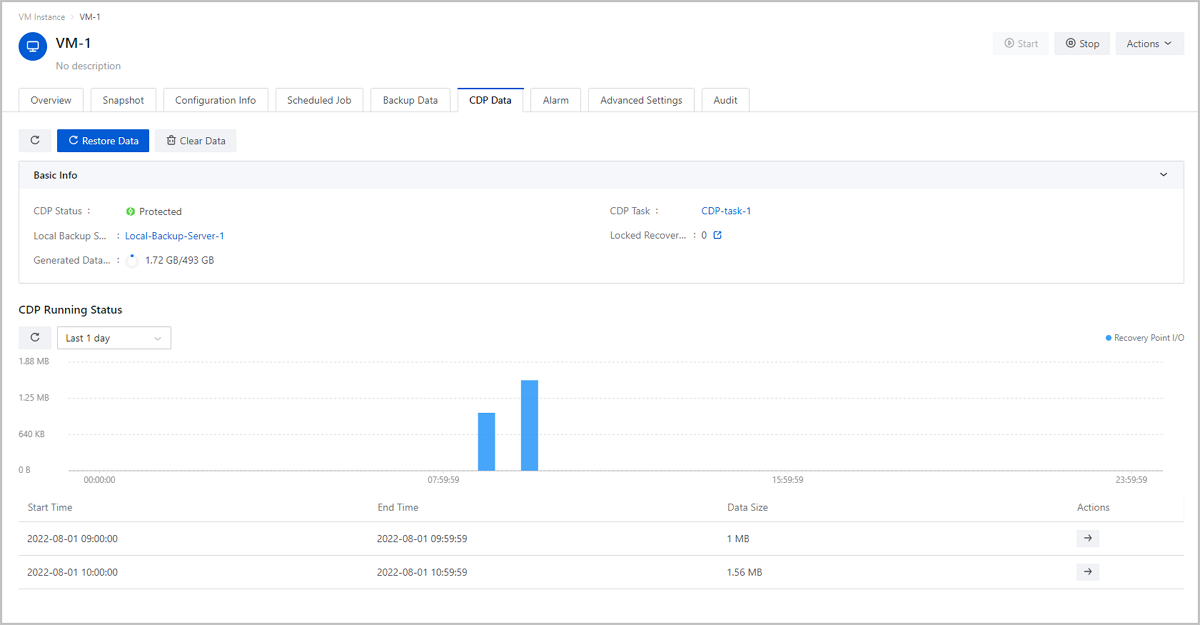
Task: Click the VM-1 monitor icon
Action: pos(33,46)
